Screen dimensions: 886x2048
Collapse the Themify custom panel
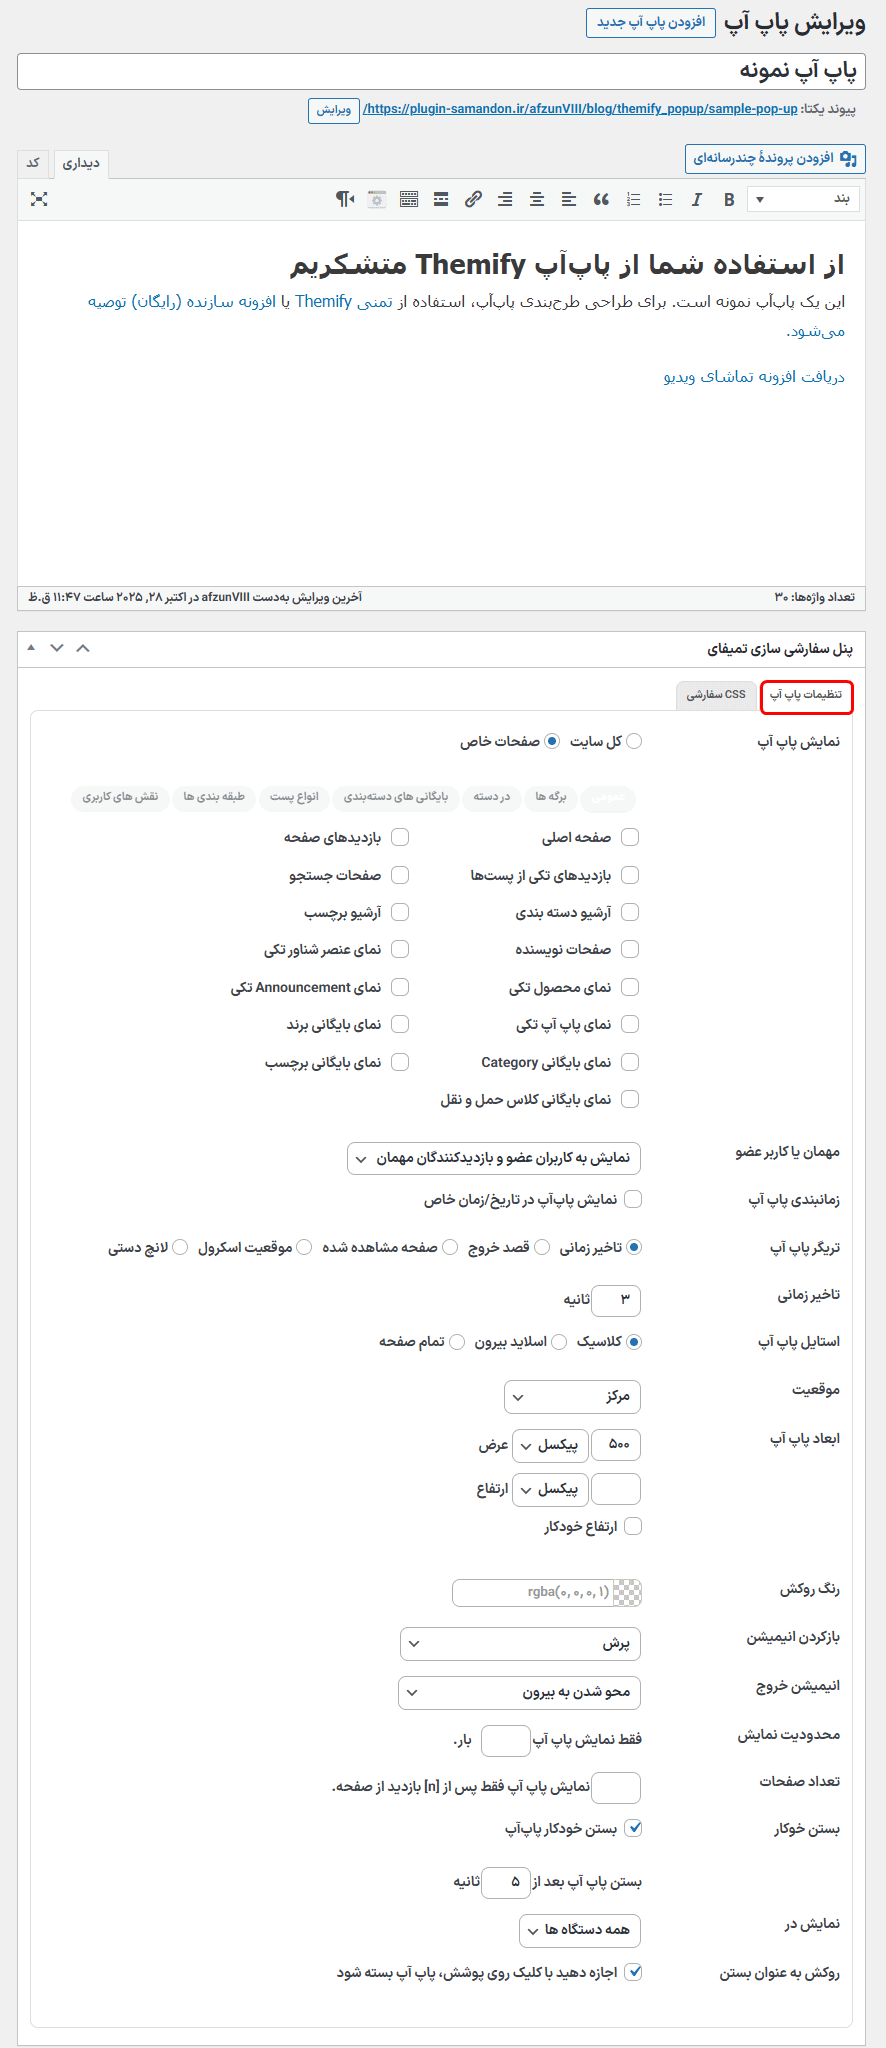(x=83, y=648)
